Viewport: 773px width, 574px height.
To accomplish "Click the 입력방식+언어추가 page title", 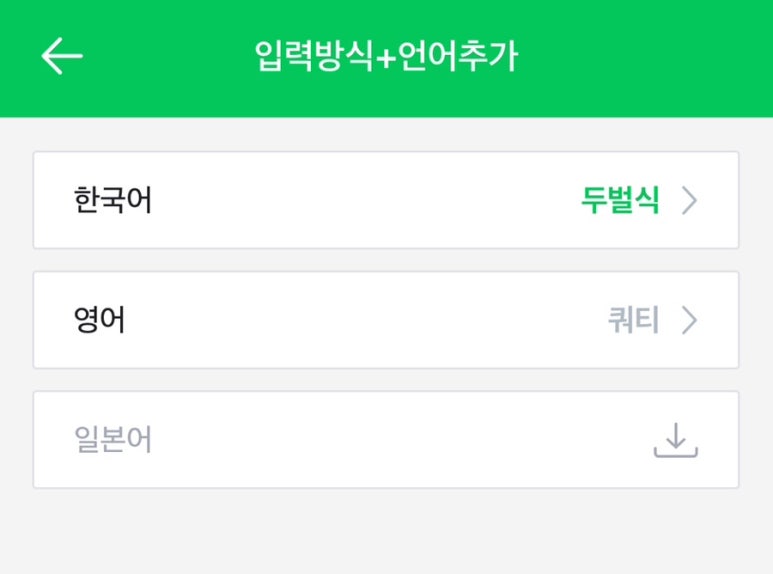I will (x=386, y=57).
